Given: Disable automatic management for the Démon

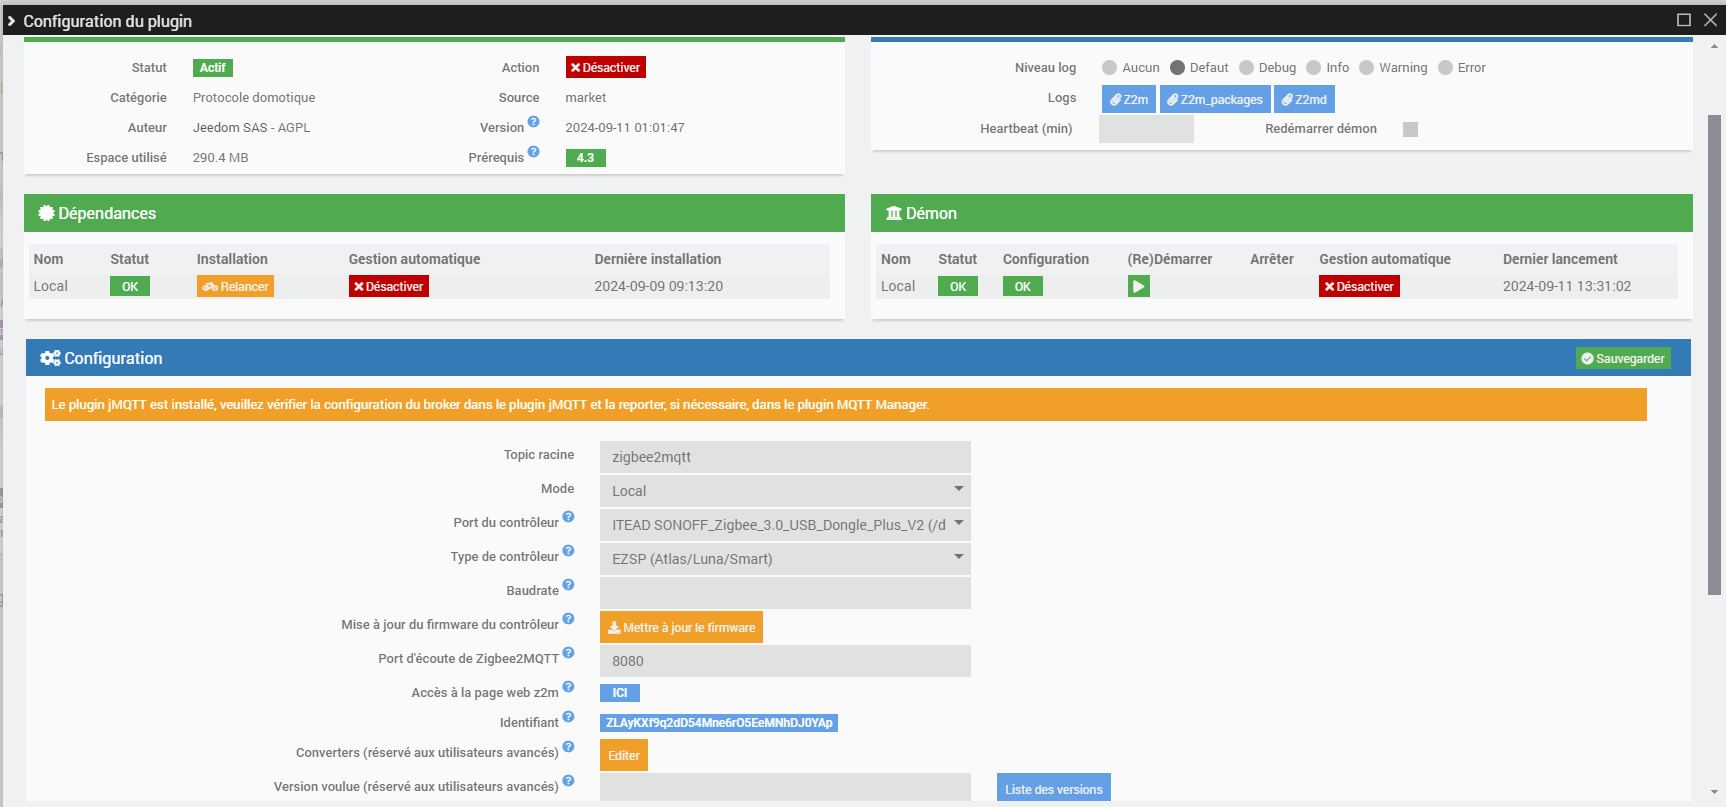Looking at the screenshot, I should 1359,287.
